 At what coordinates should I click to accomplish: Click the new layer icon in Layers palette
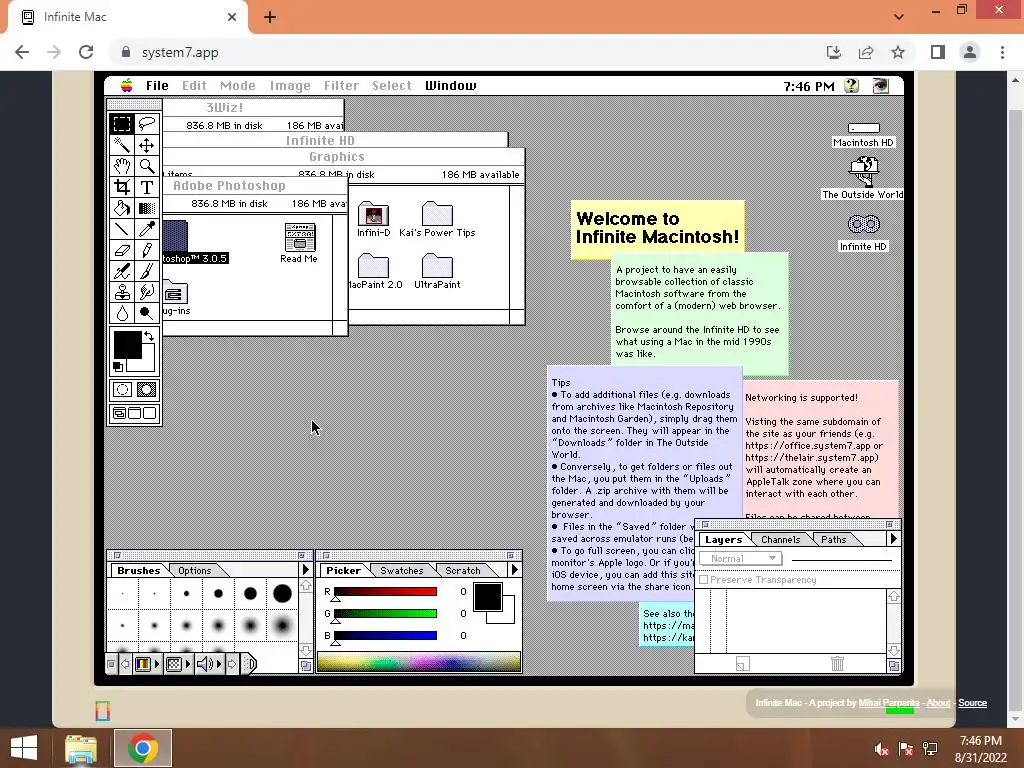[x=743, y=664]
